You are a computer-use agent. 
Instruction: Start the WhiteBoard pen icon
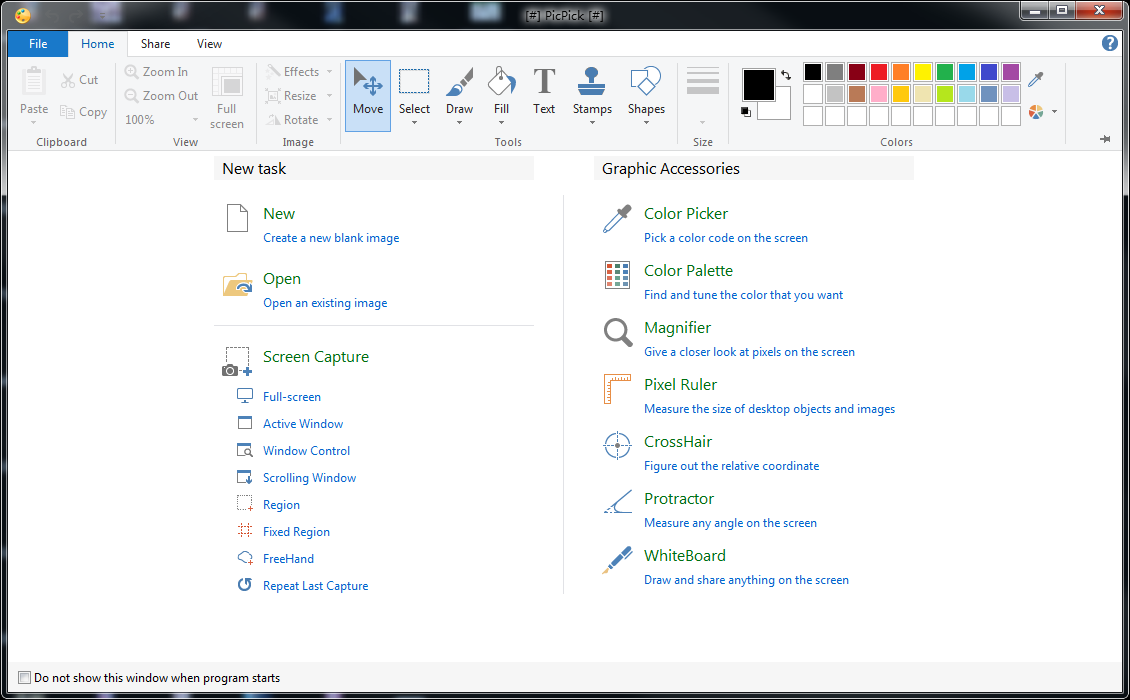click(618, 560)
